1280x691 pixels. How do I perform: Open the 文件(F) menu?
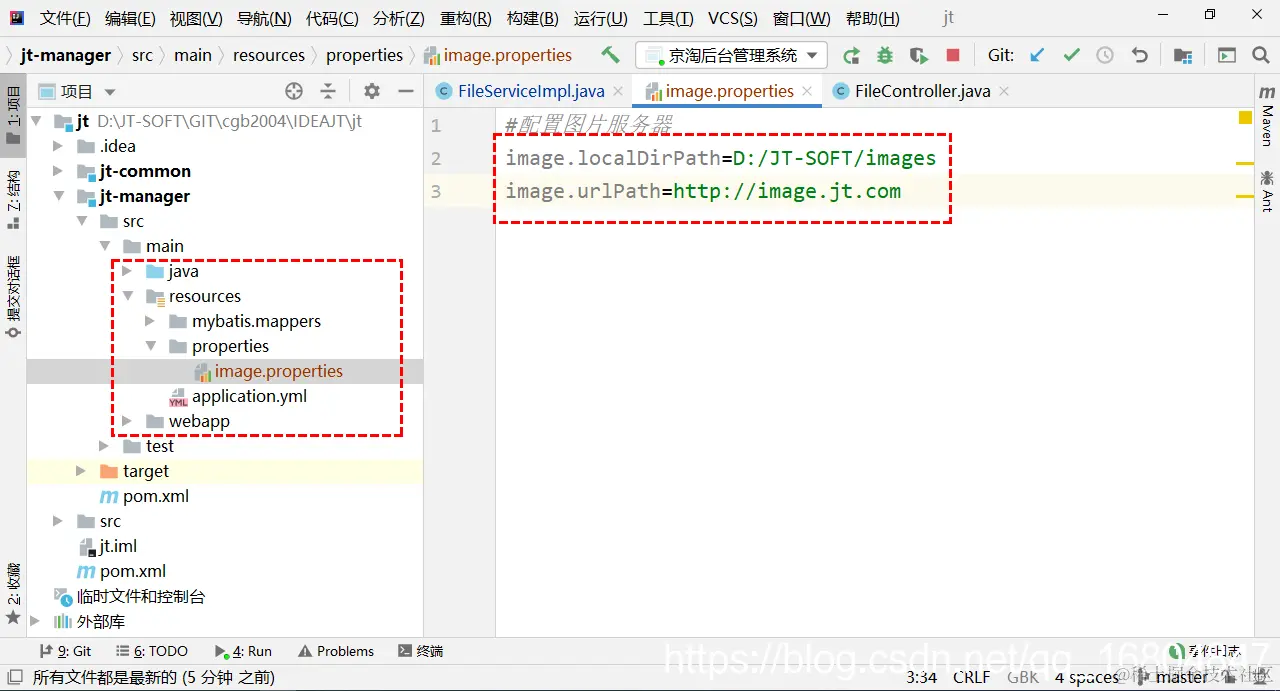coord(65,18)
